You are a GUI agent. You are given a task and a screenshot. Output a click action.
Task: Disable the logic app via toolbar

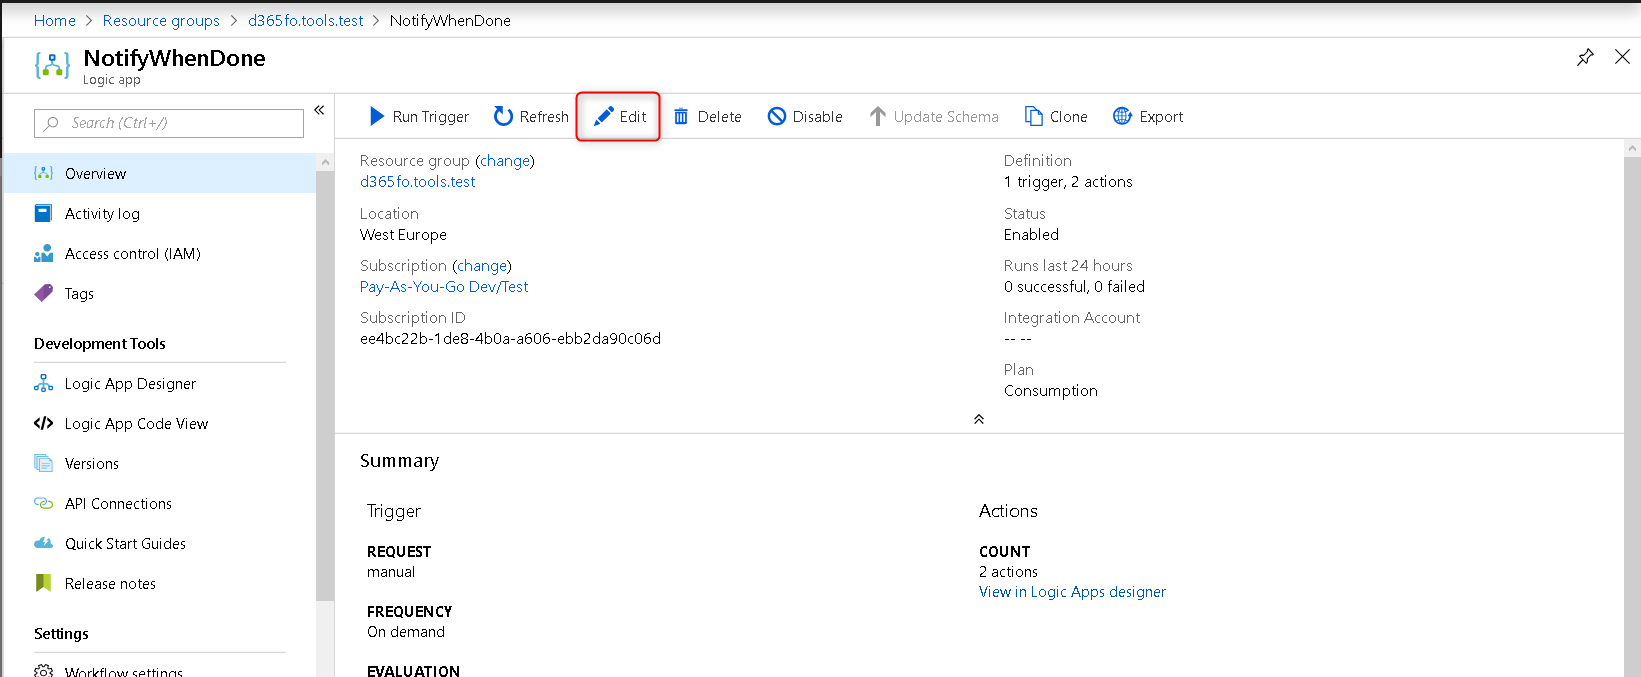pos(805,117)
